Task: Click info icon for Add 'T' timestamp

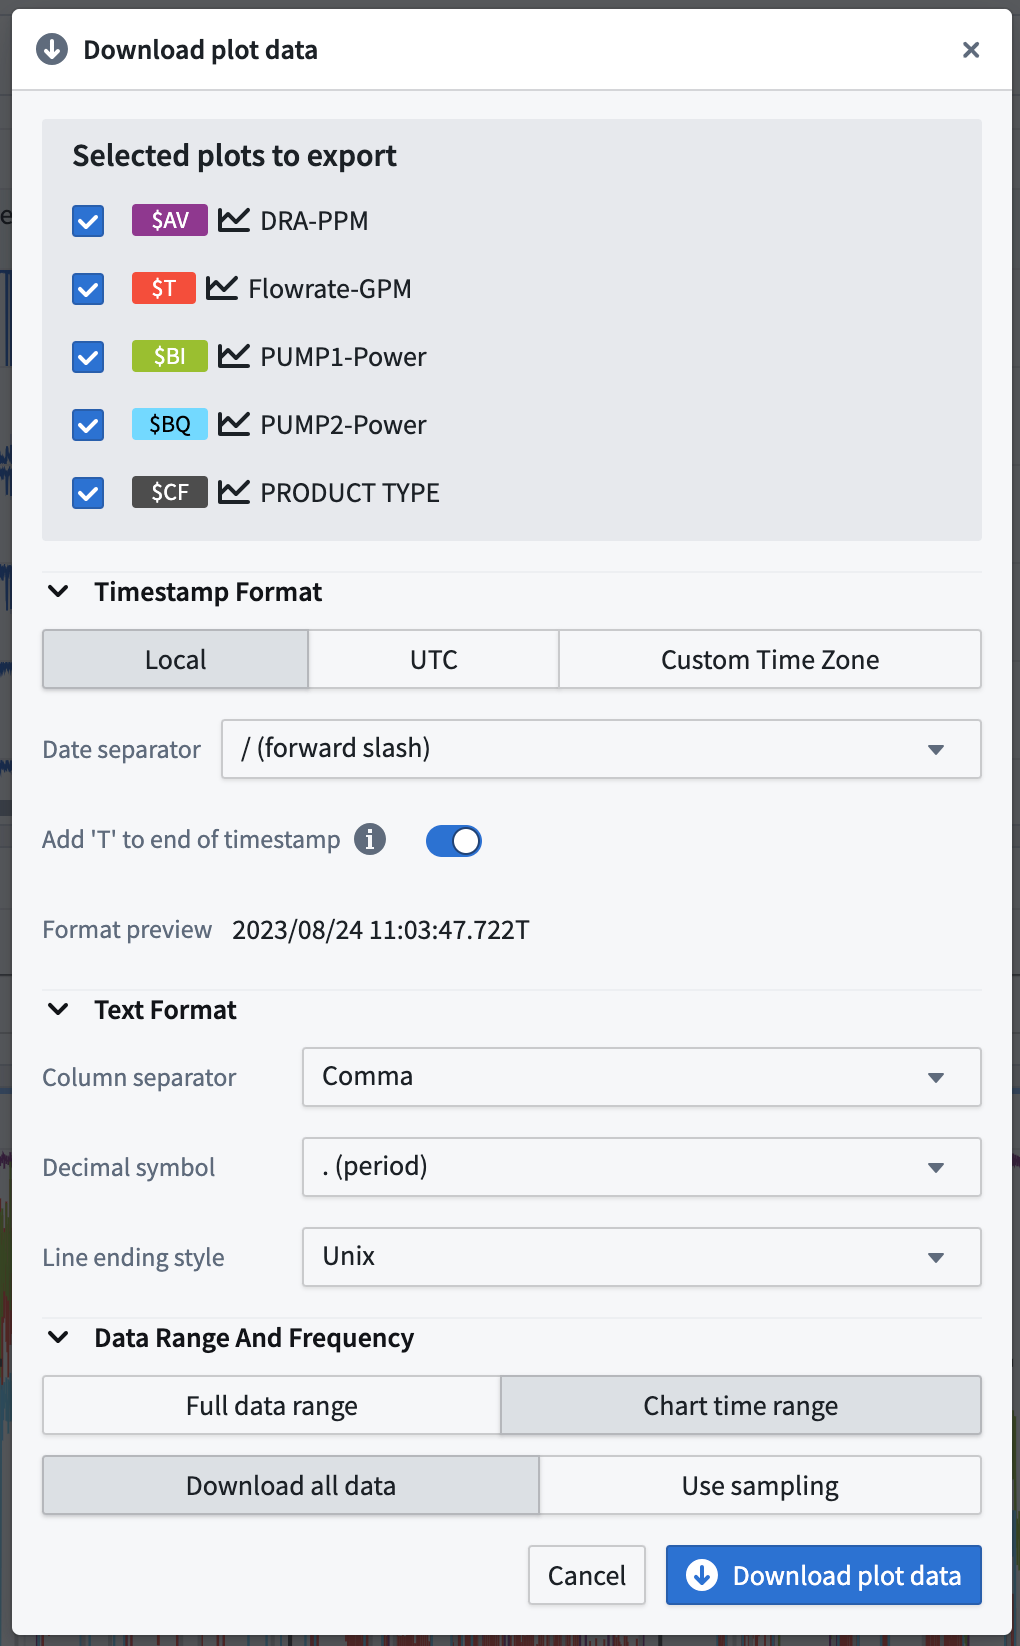Action: [370, 839]
